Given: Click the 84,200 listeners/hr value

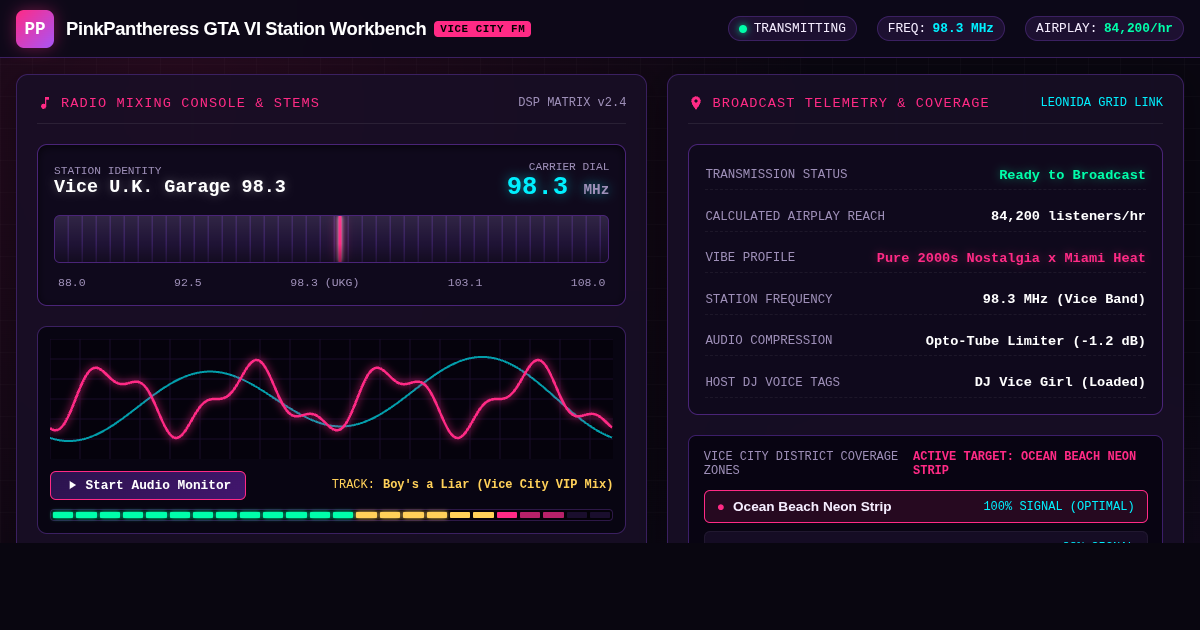Looking at the screenshot, I should (1068, 216).
